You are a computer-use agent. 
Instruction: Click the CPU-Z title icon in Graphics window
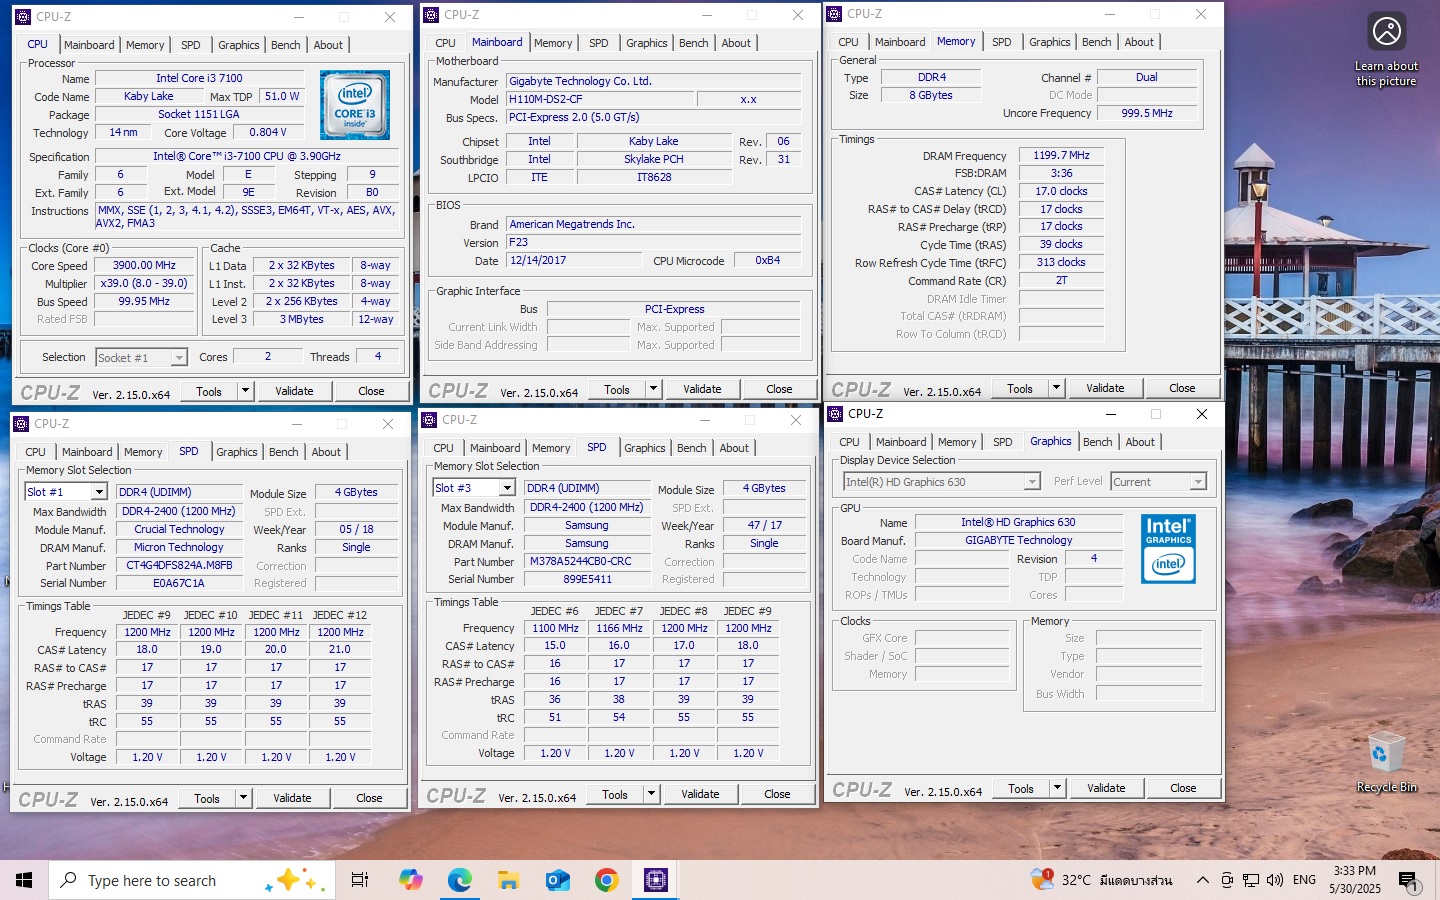[x=835, y=414]
